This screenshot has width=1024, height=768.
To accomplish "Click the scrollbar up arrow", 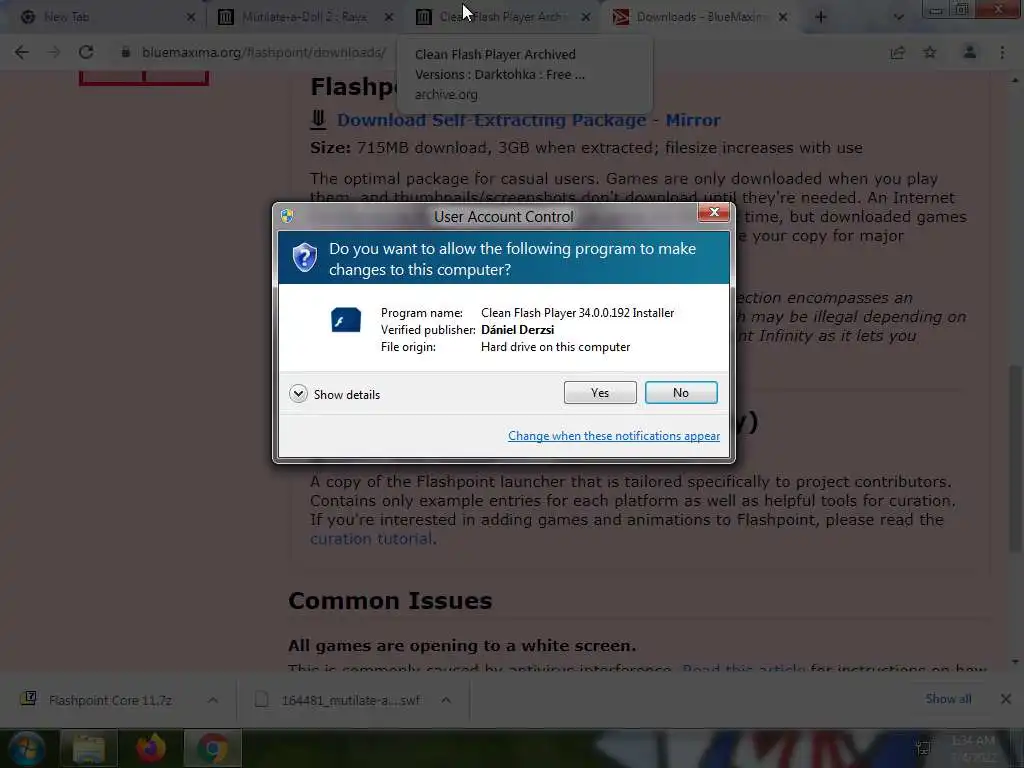I will 1015,80.
